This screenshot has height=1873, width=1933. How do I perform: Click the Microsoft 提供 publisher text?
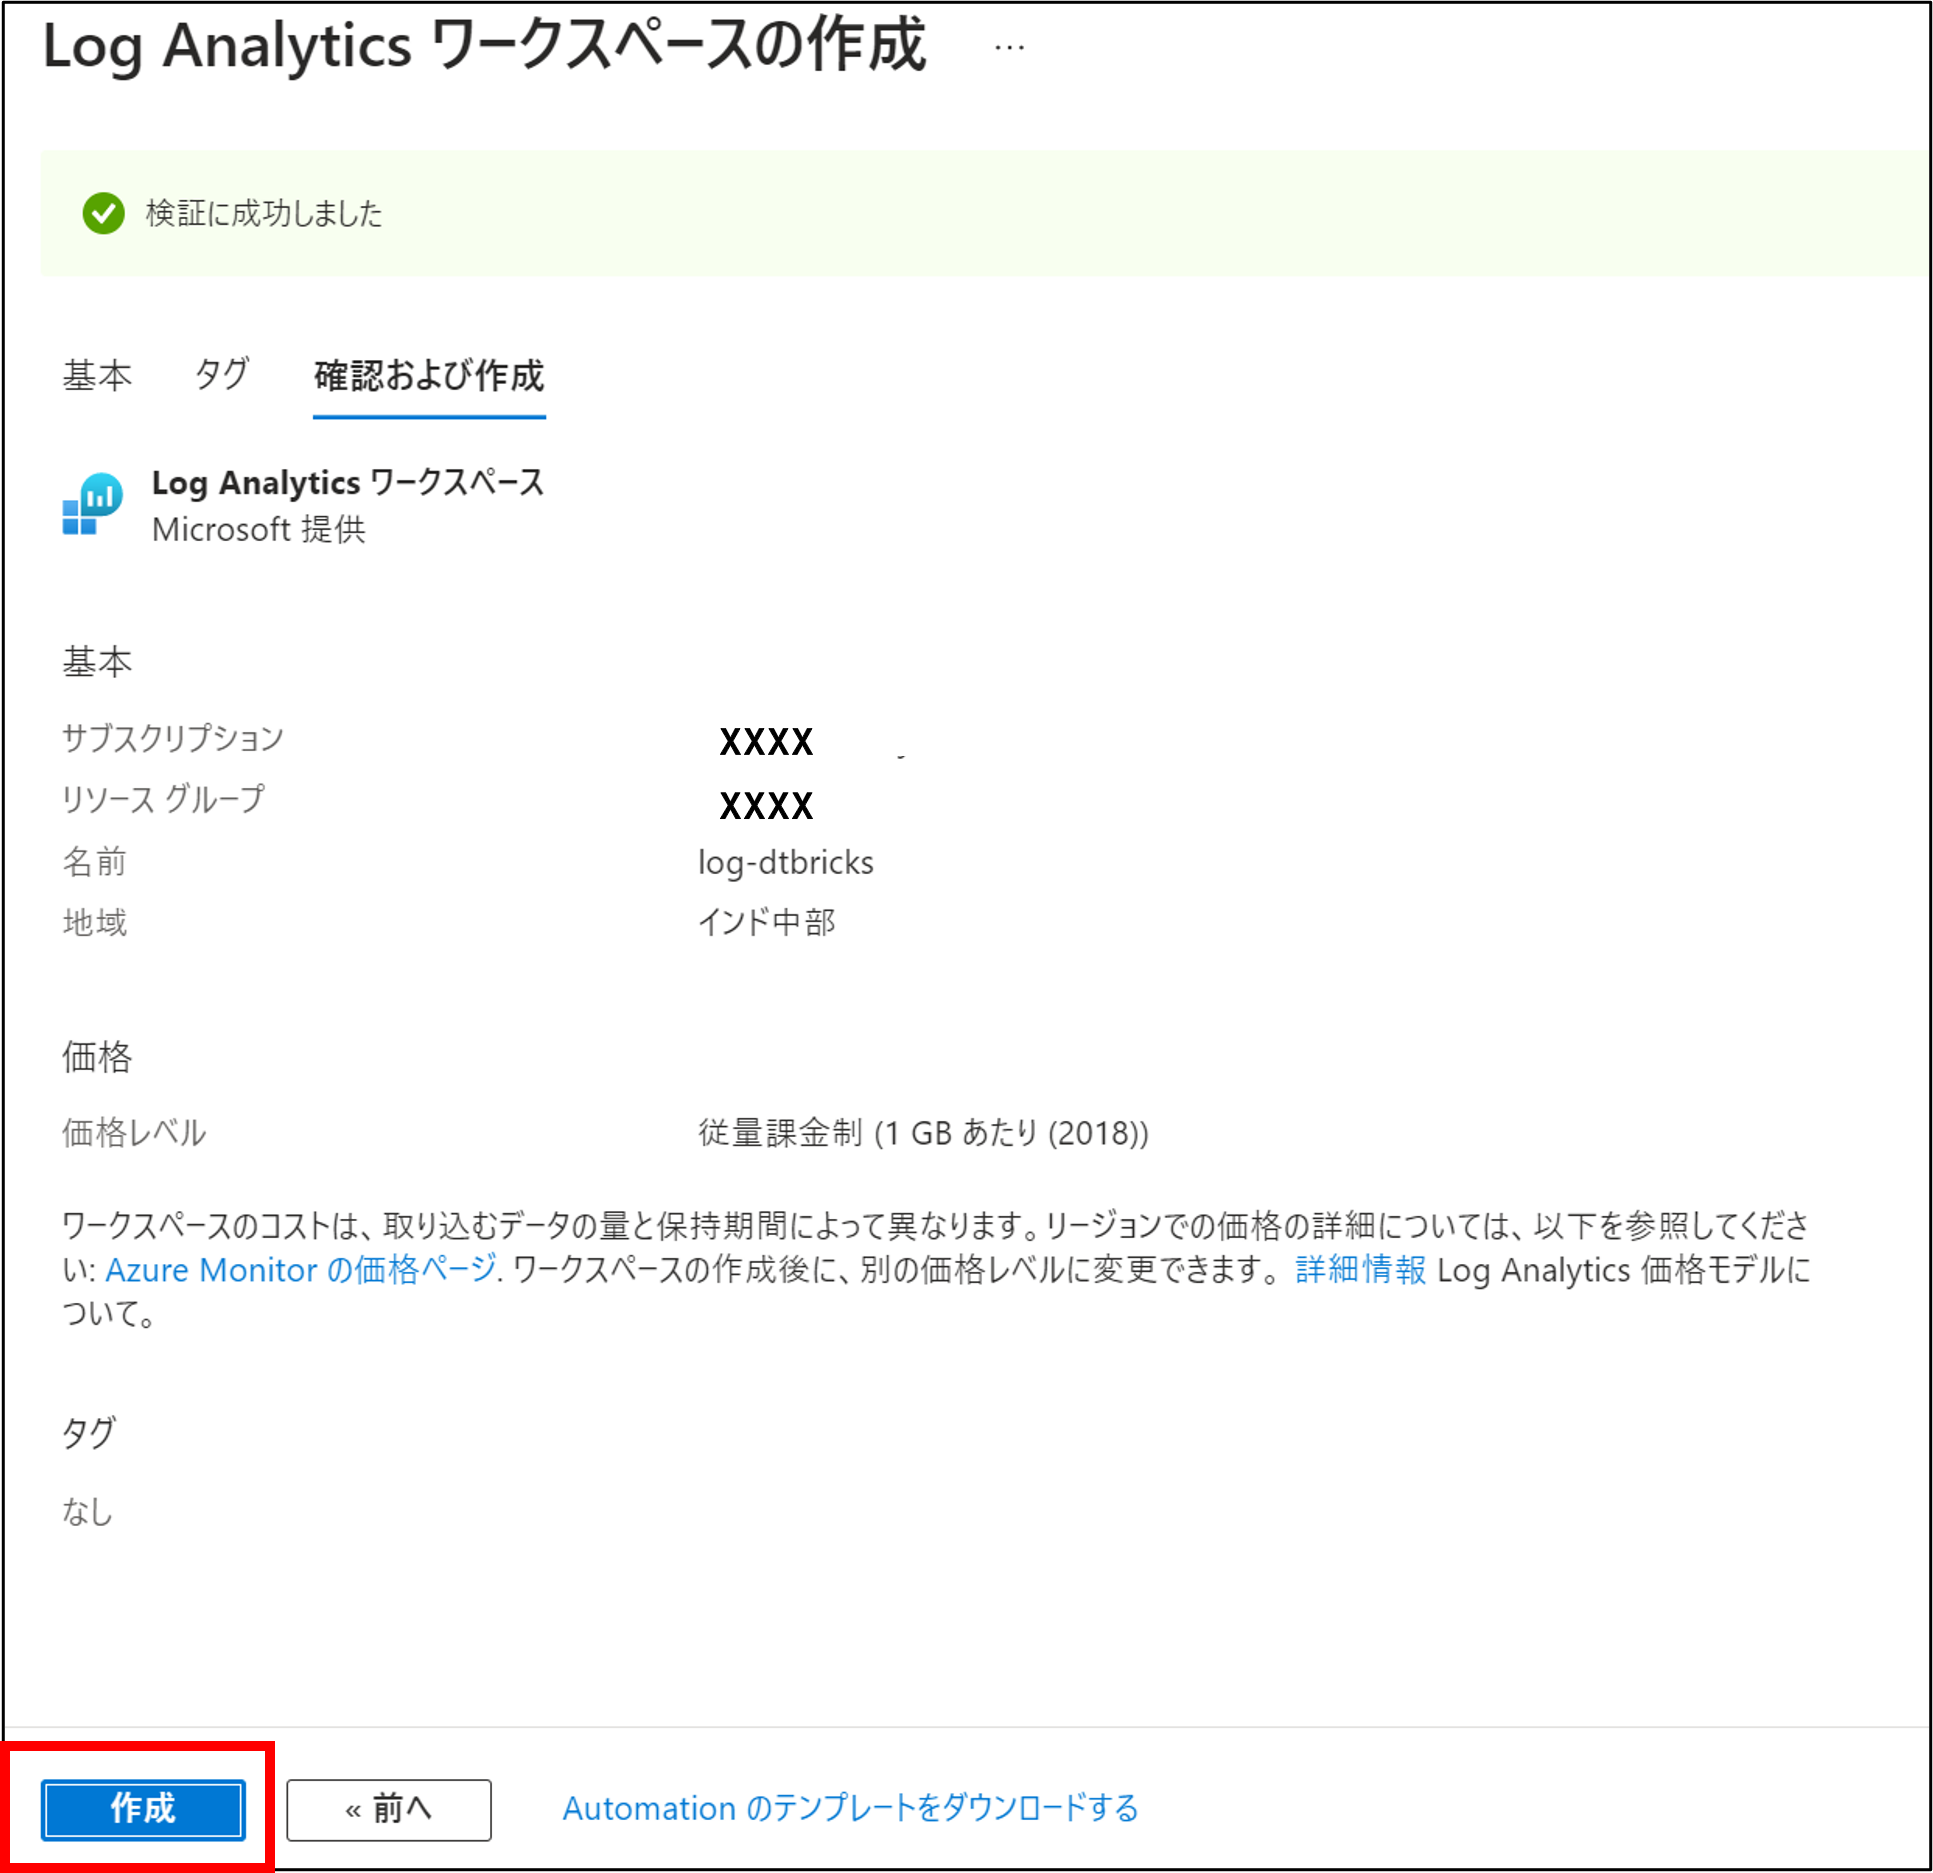pos(259,529)
